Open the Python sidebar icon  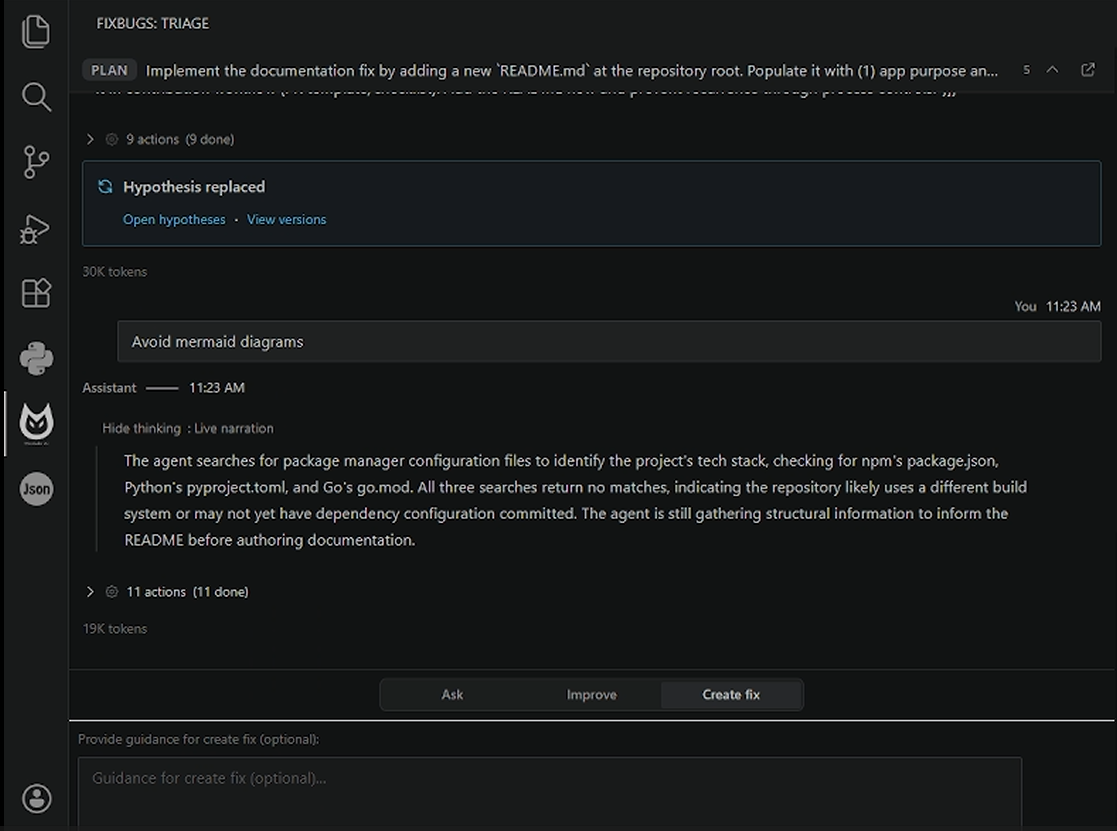(x=36, y=358)
